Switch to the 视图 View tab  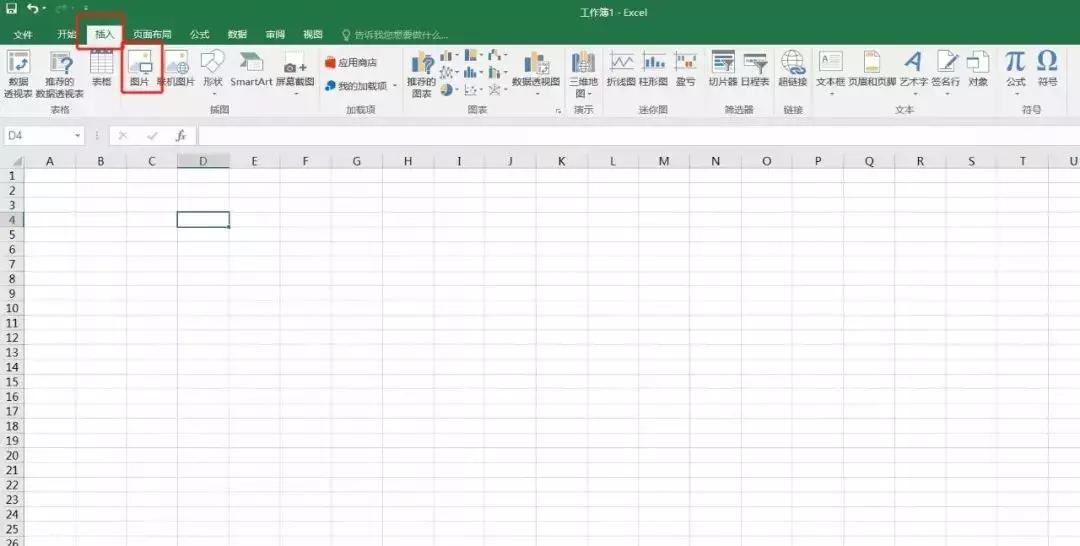pyautogui.click(x=313, y=34)
